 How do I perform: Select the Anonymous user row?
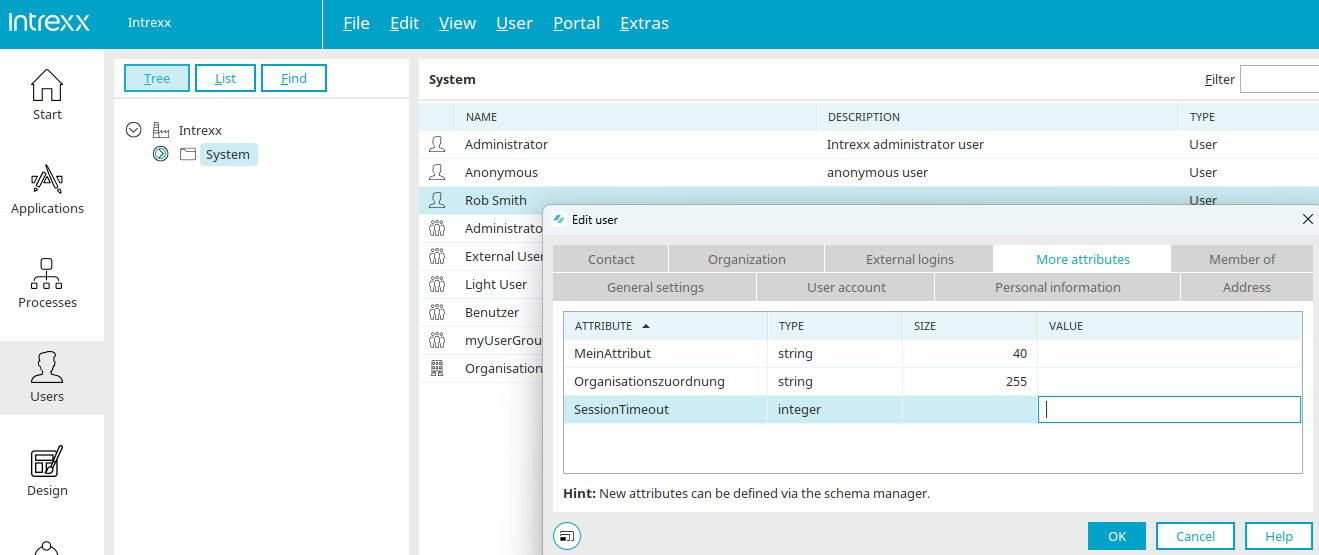(x=869, y=172)
